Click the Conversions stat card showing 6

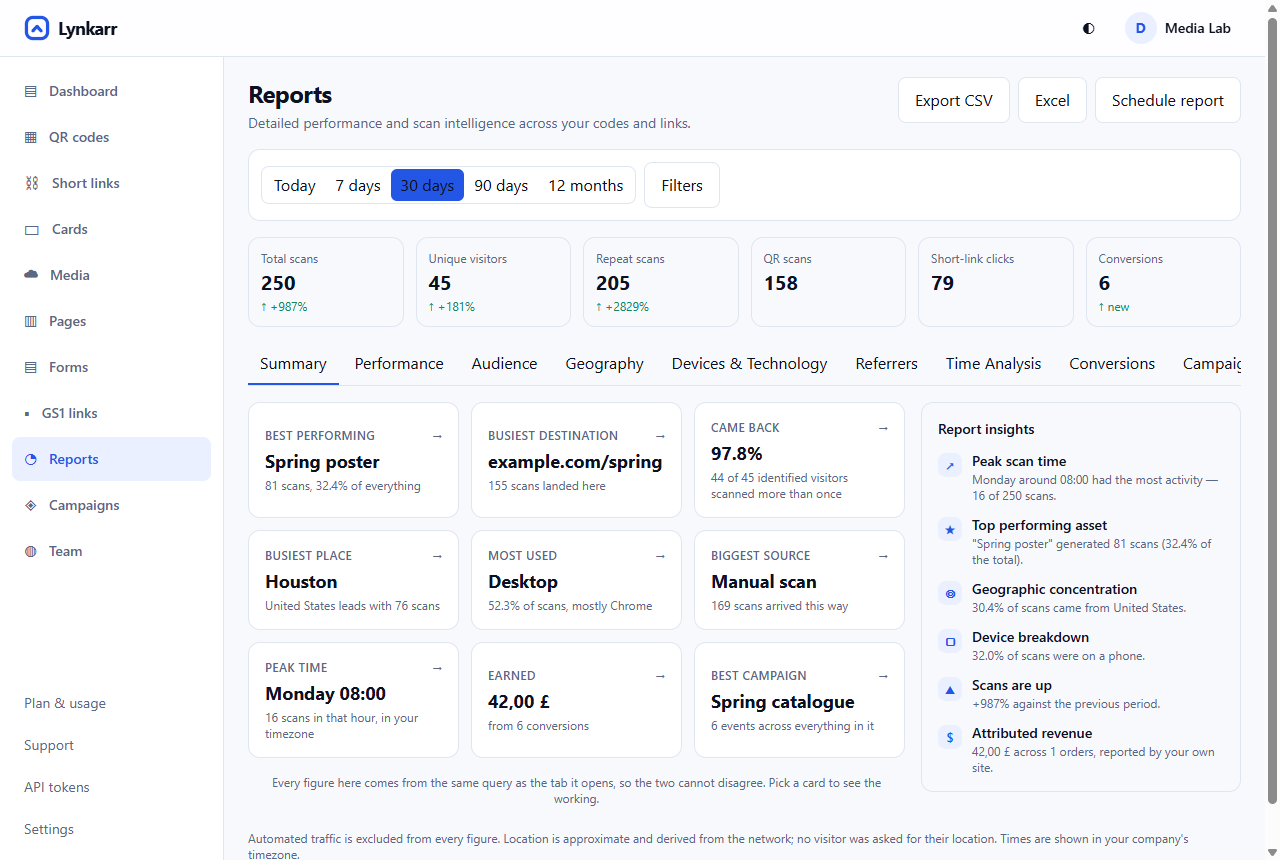coord(1163,282)
